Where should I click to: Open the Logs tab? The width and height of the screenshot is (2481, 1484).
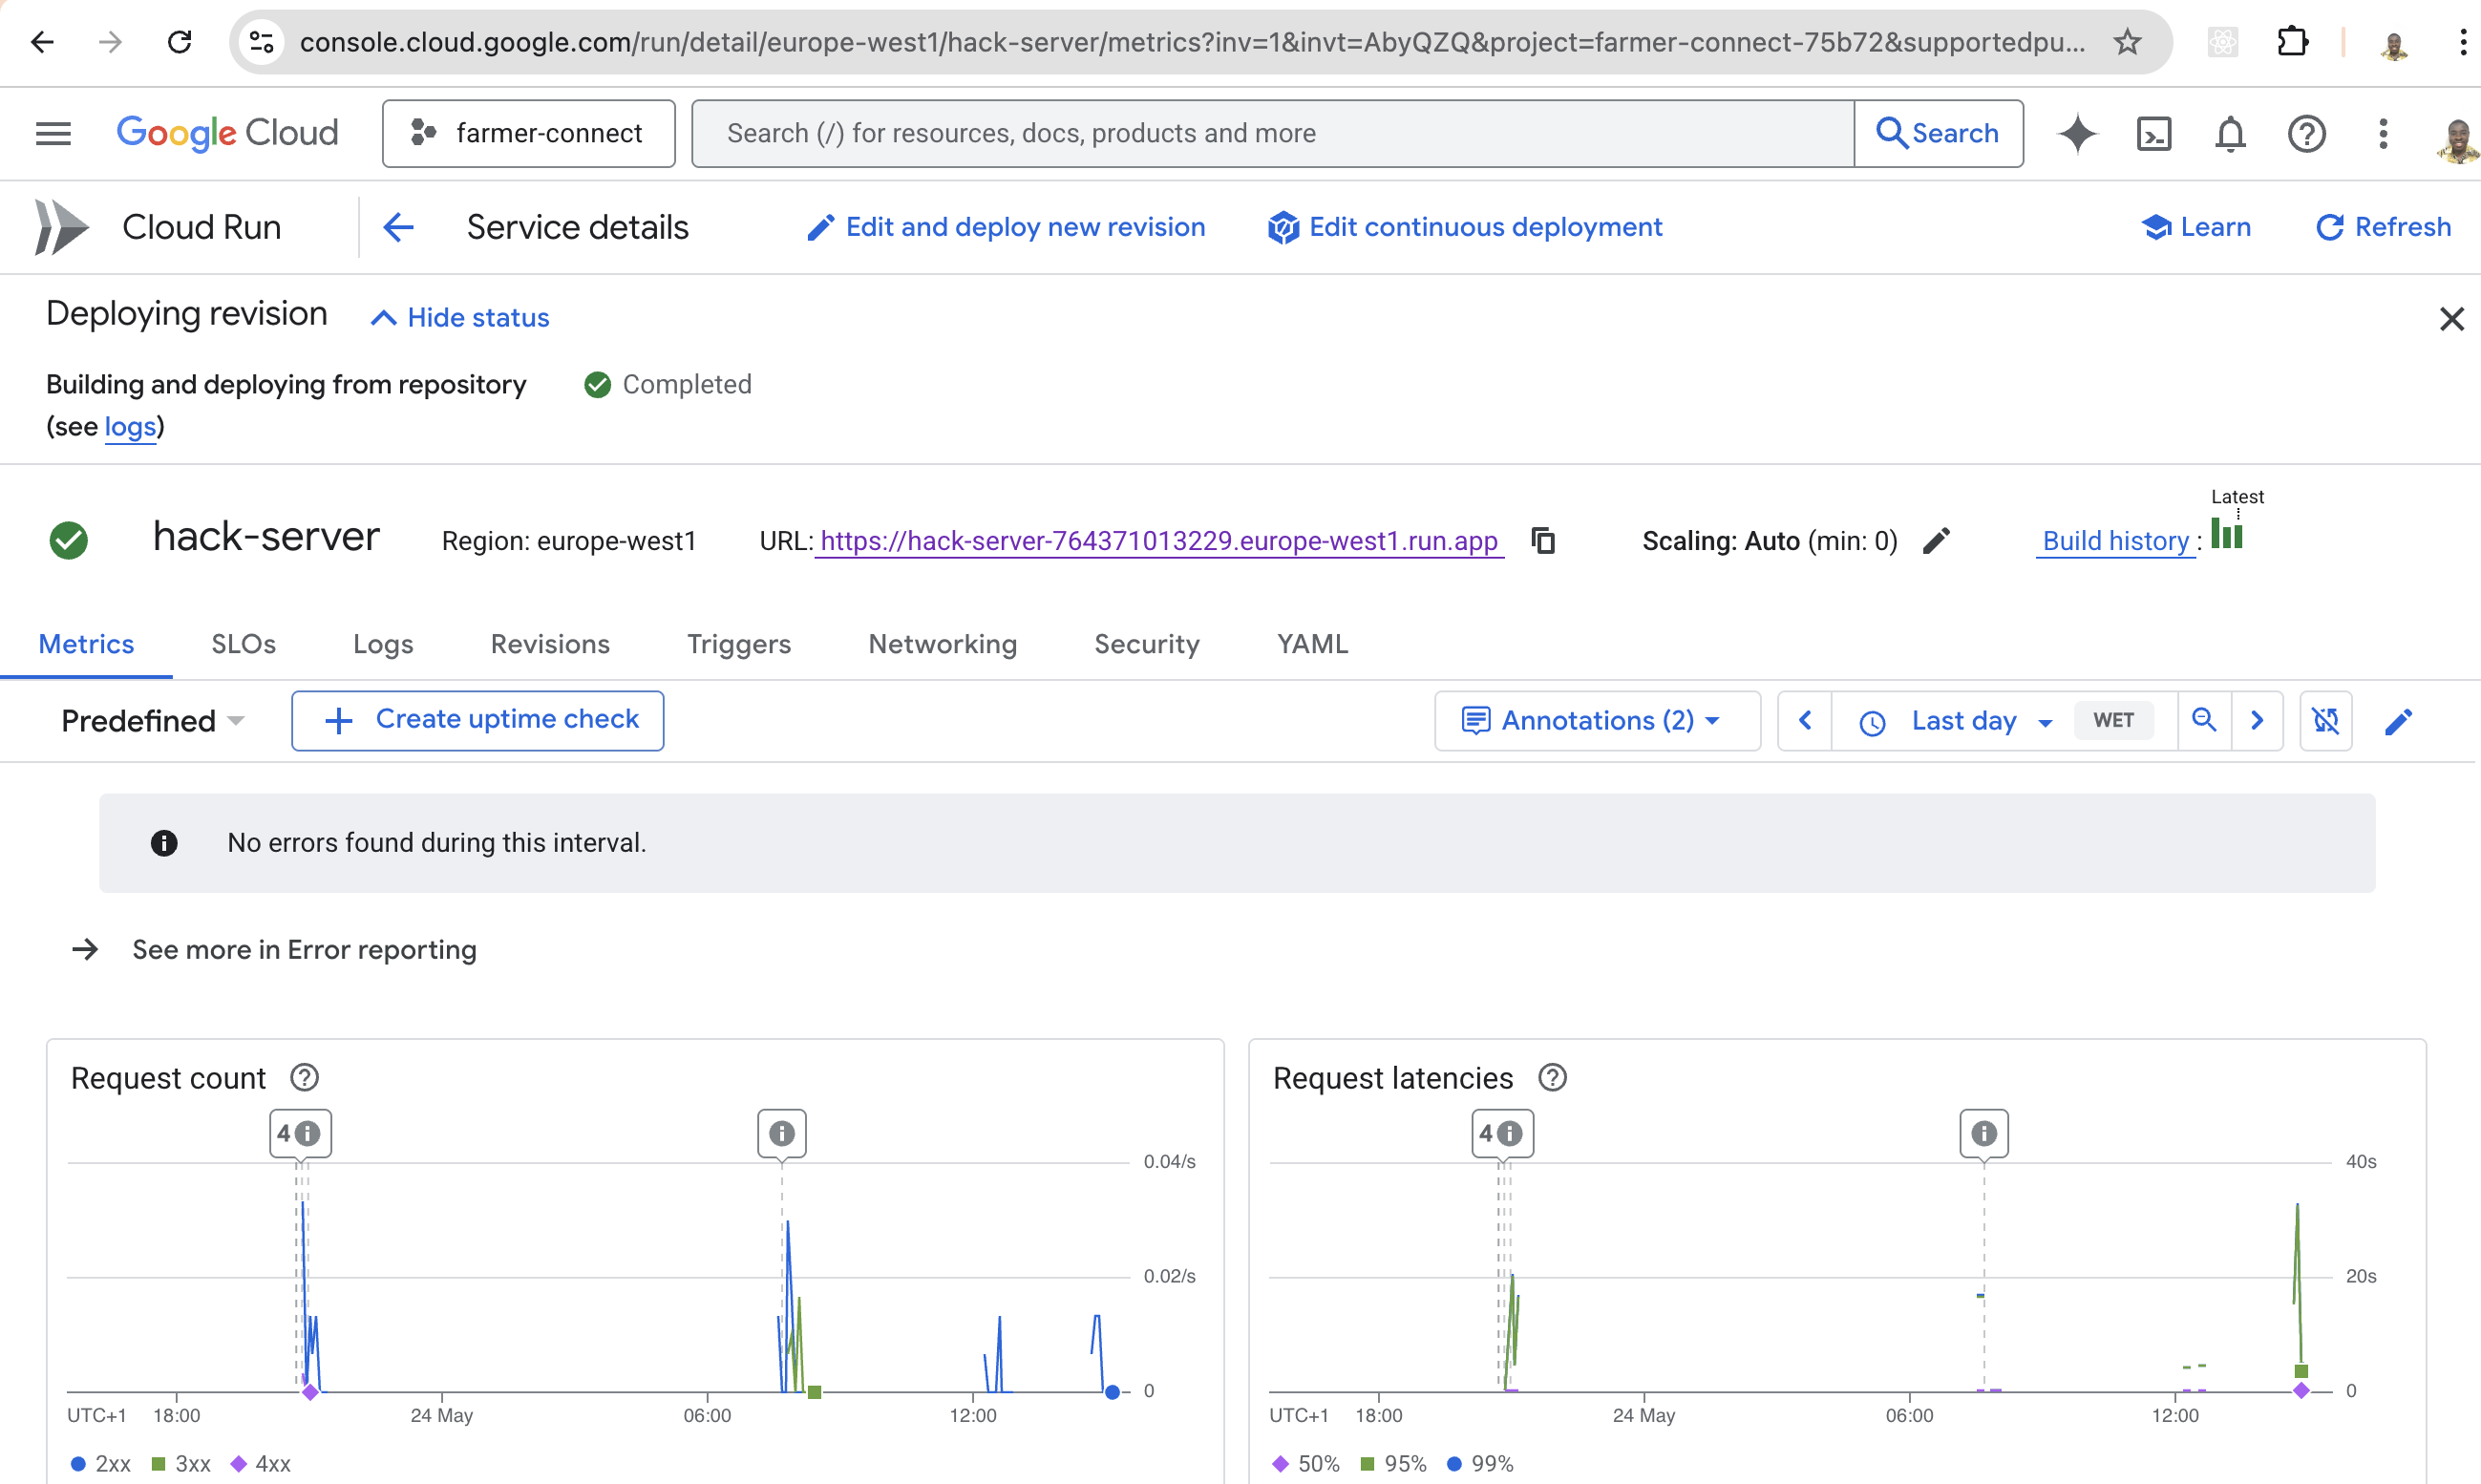383,644
